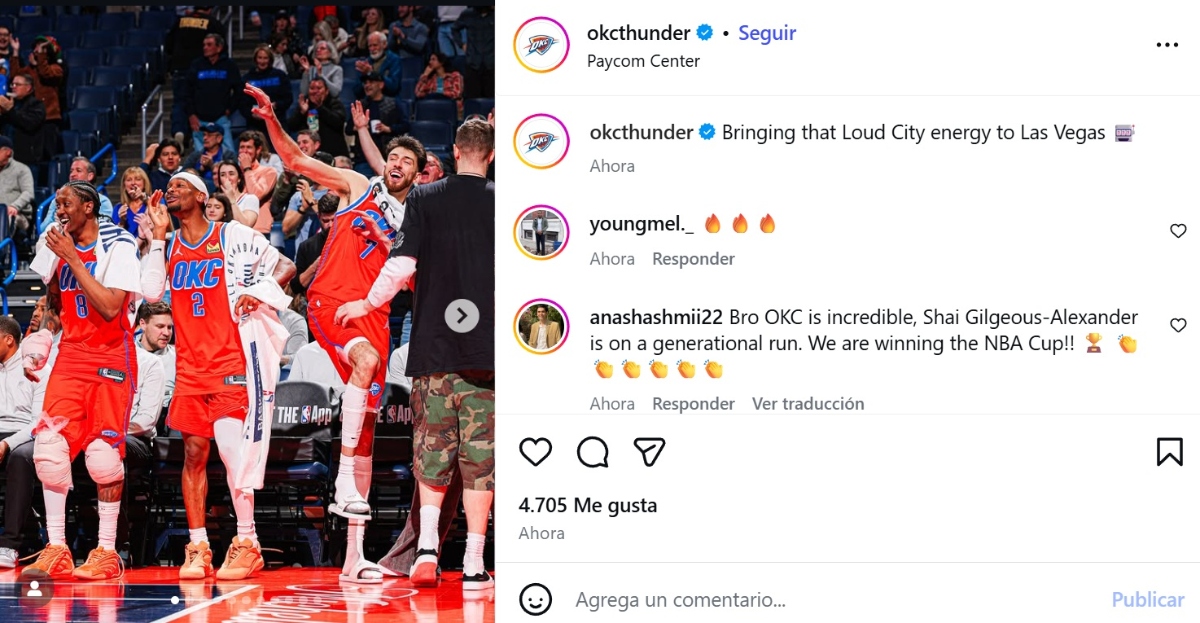Open Paycom Center location link
1200x623 pixels.
click(643, 61)
